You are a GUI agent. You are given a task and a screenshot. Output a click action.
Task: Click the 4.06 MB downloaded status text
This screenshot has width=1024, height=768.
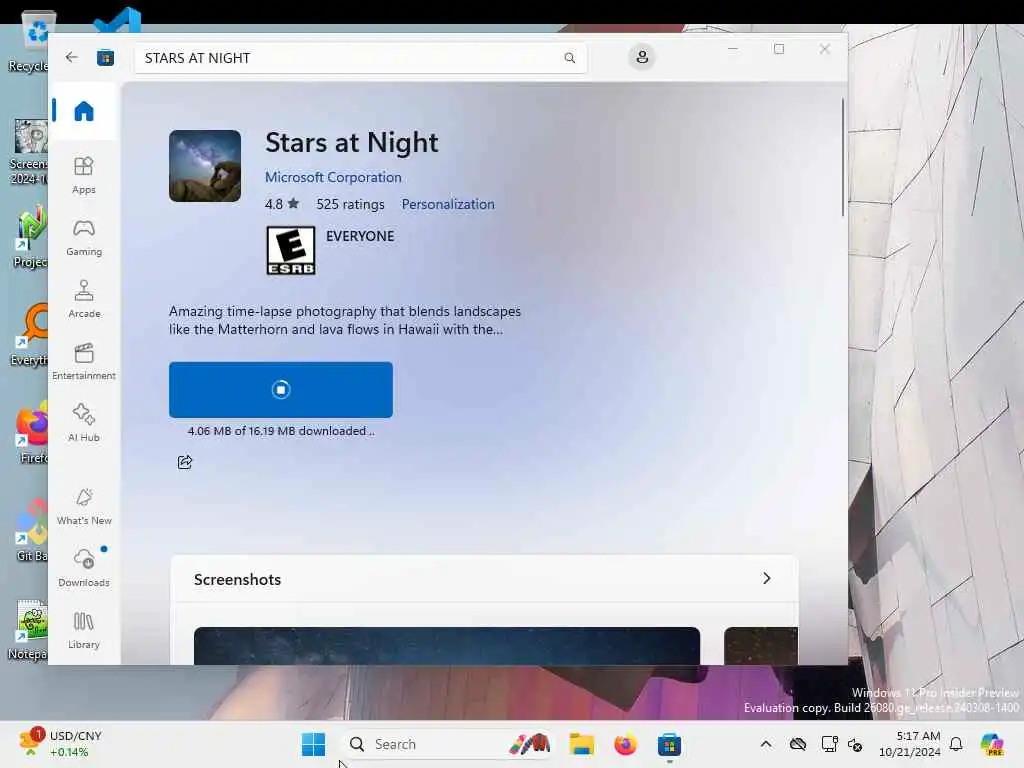pyautogui.click(x=281, y=431)
